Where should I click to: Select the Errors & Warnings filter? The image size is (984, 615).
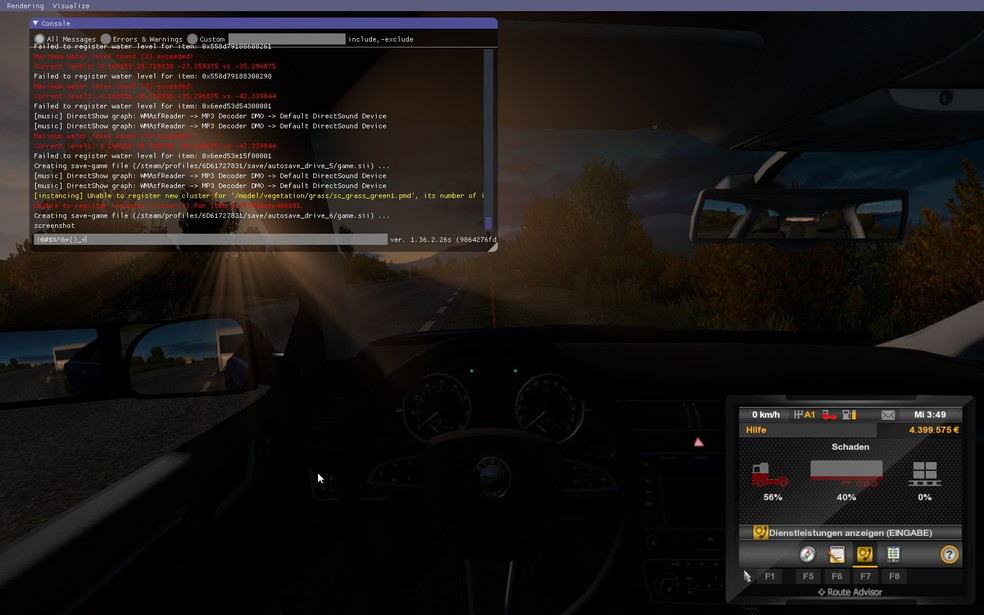[x=105, y=39]
